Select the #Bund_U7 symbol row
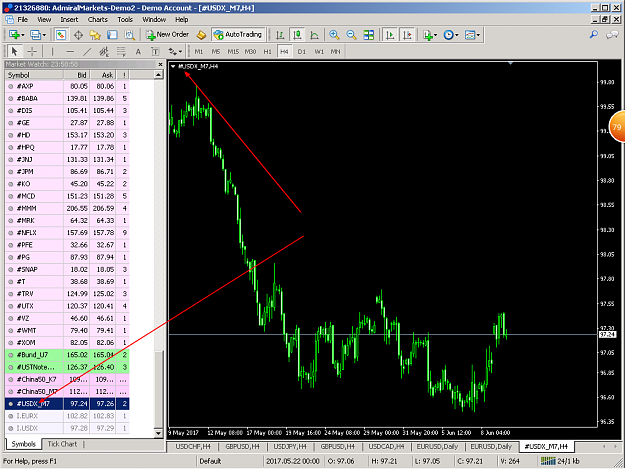Image resolution: width=625 pixels, height=469 pixels. coord(67,355)
